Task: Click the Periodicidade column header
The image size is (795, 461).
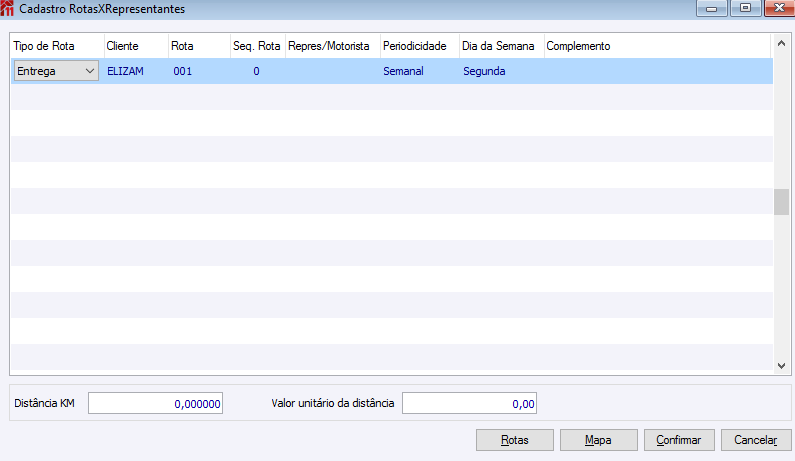Action: [x=420, y=46]
